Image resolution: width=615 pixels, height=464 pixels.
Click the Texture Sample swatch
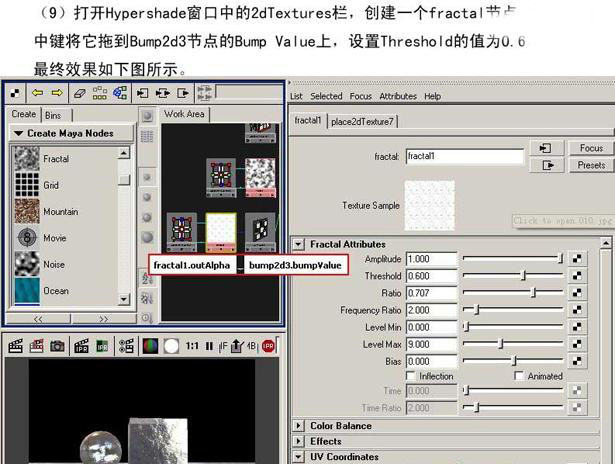tap(429, 205)
